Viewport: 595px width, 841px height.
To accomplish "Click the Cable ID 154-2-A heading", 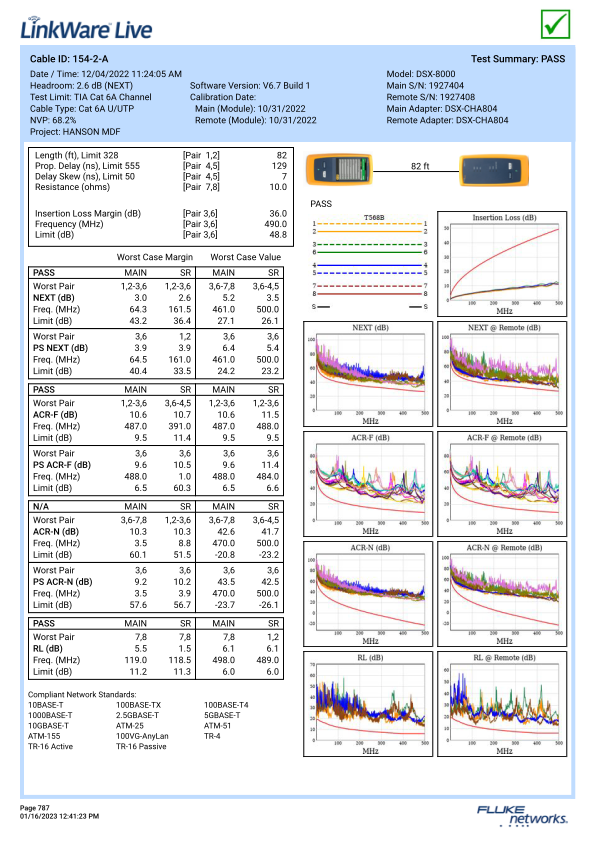I will (69, 59).
